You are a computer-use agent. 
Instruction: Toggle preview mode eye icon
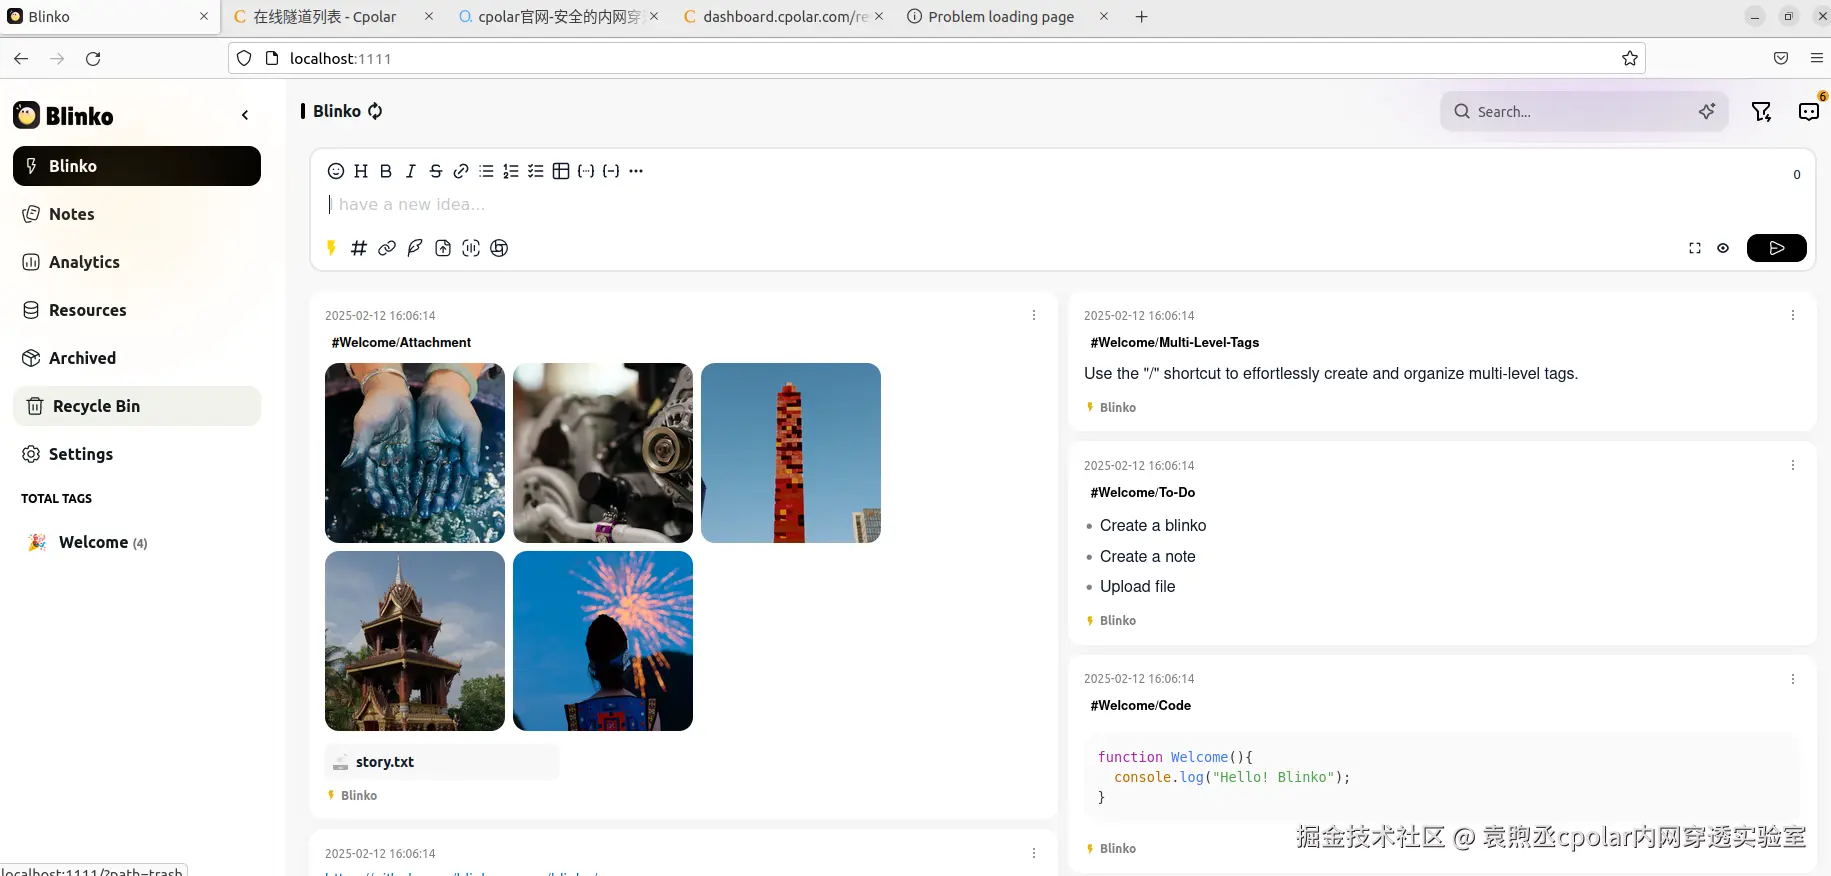point(1723,248)
